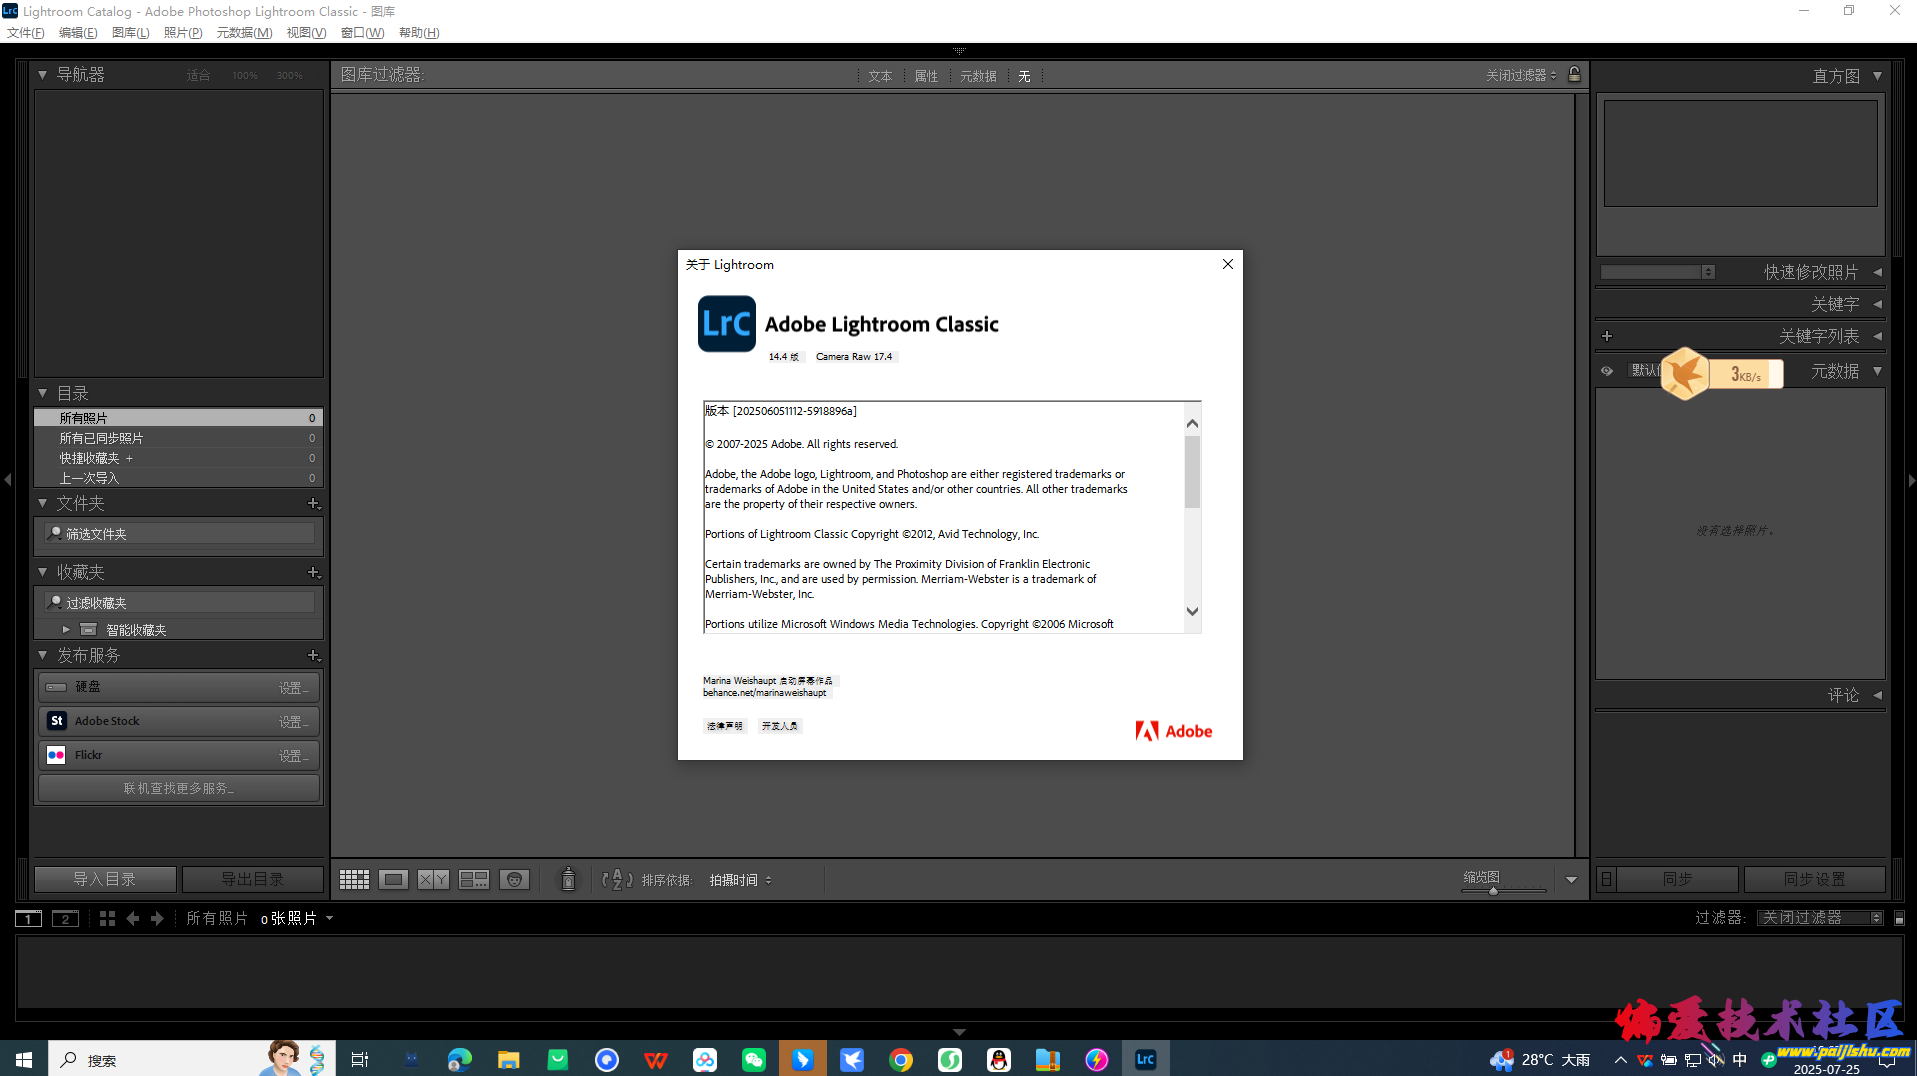Open Compare view (XY) icon
This screenshot has width=1917, height=1076.
(x=433, y=880)
